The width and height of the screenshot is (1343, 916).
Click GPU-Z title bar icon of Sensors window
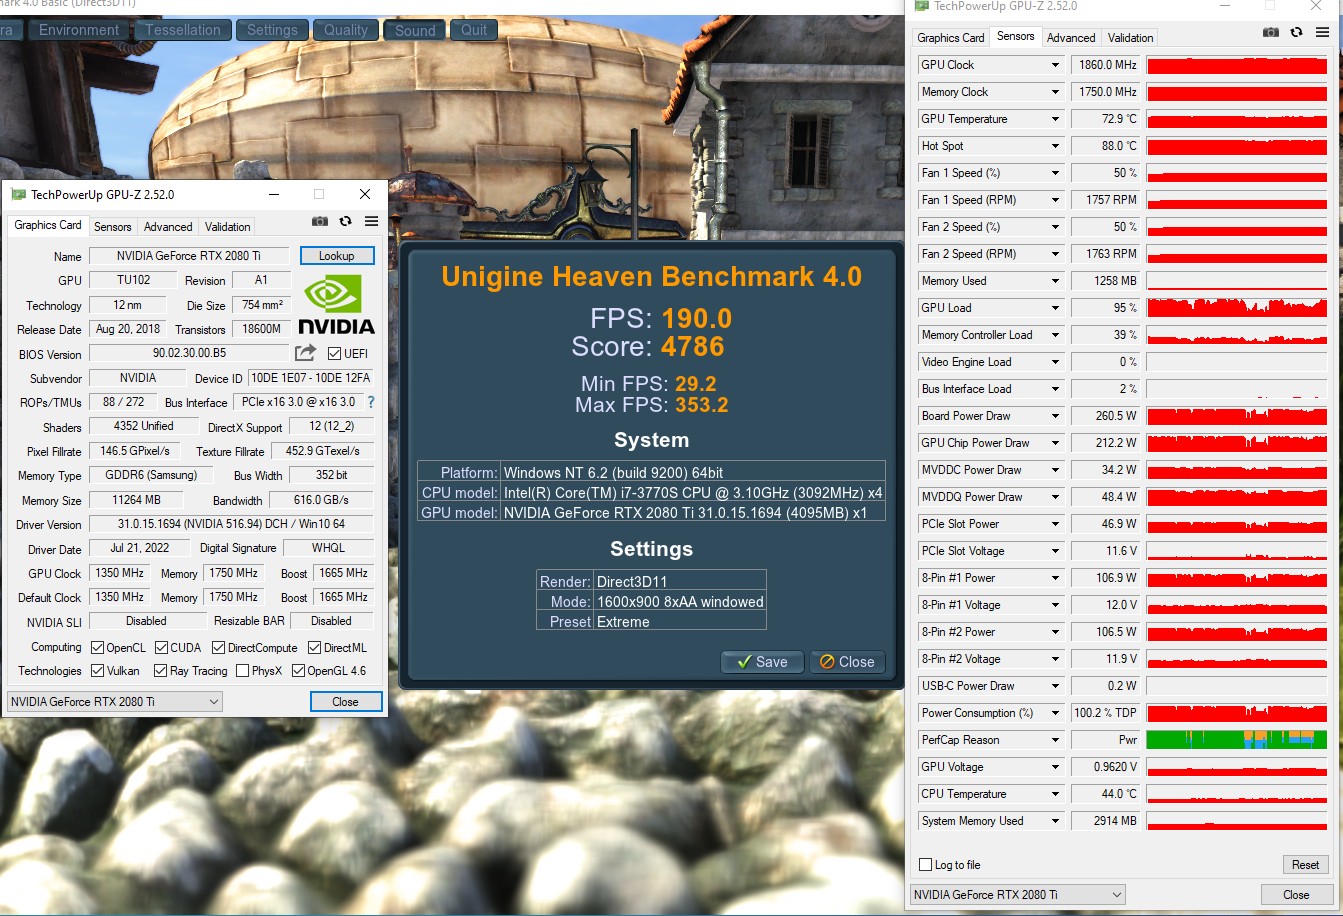[921, 6]
